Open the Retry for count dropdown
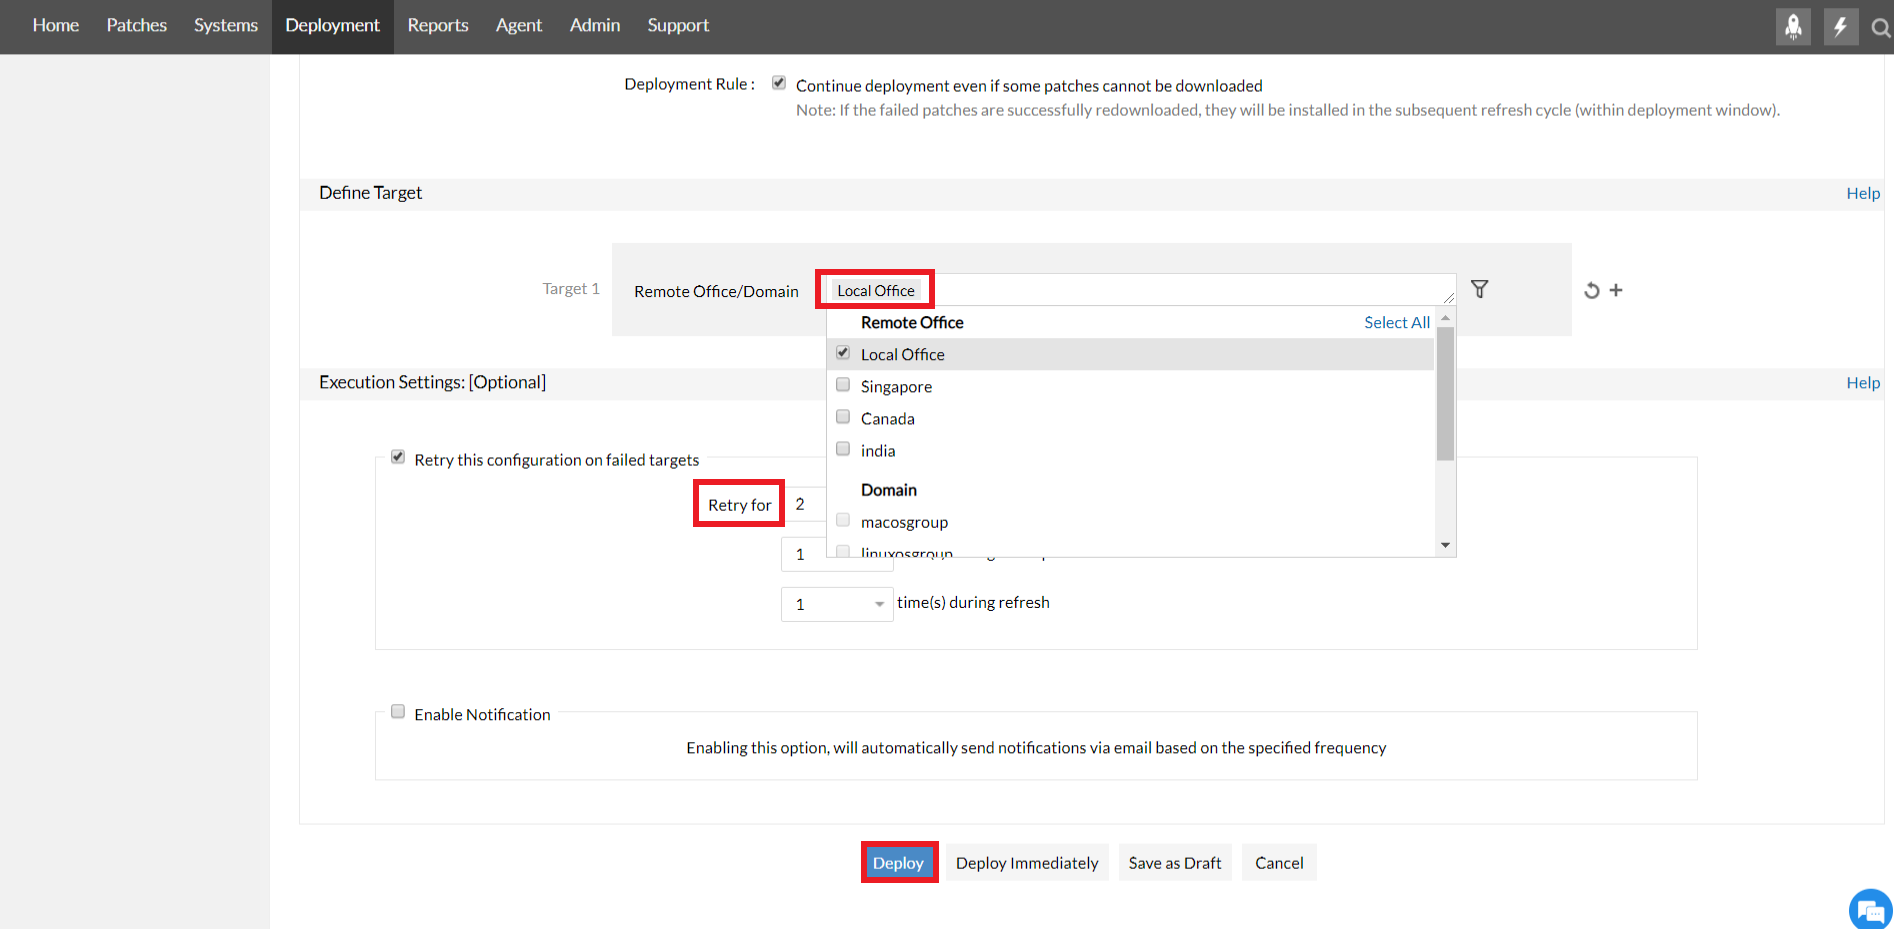The height and width of the screenshot is (929, 1894). (x=805, y=504)
